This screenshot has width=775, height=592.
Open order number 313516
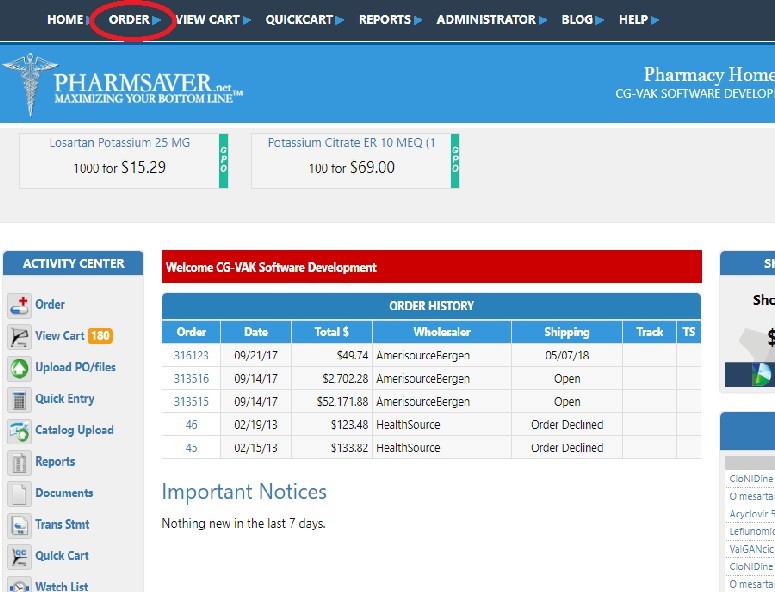[191, 379]
